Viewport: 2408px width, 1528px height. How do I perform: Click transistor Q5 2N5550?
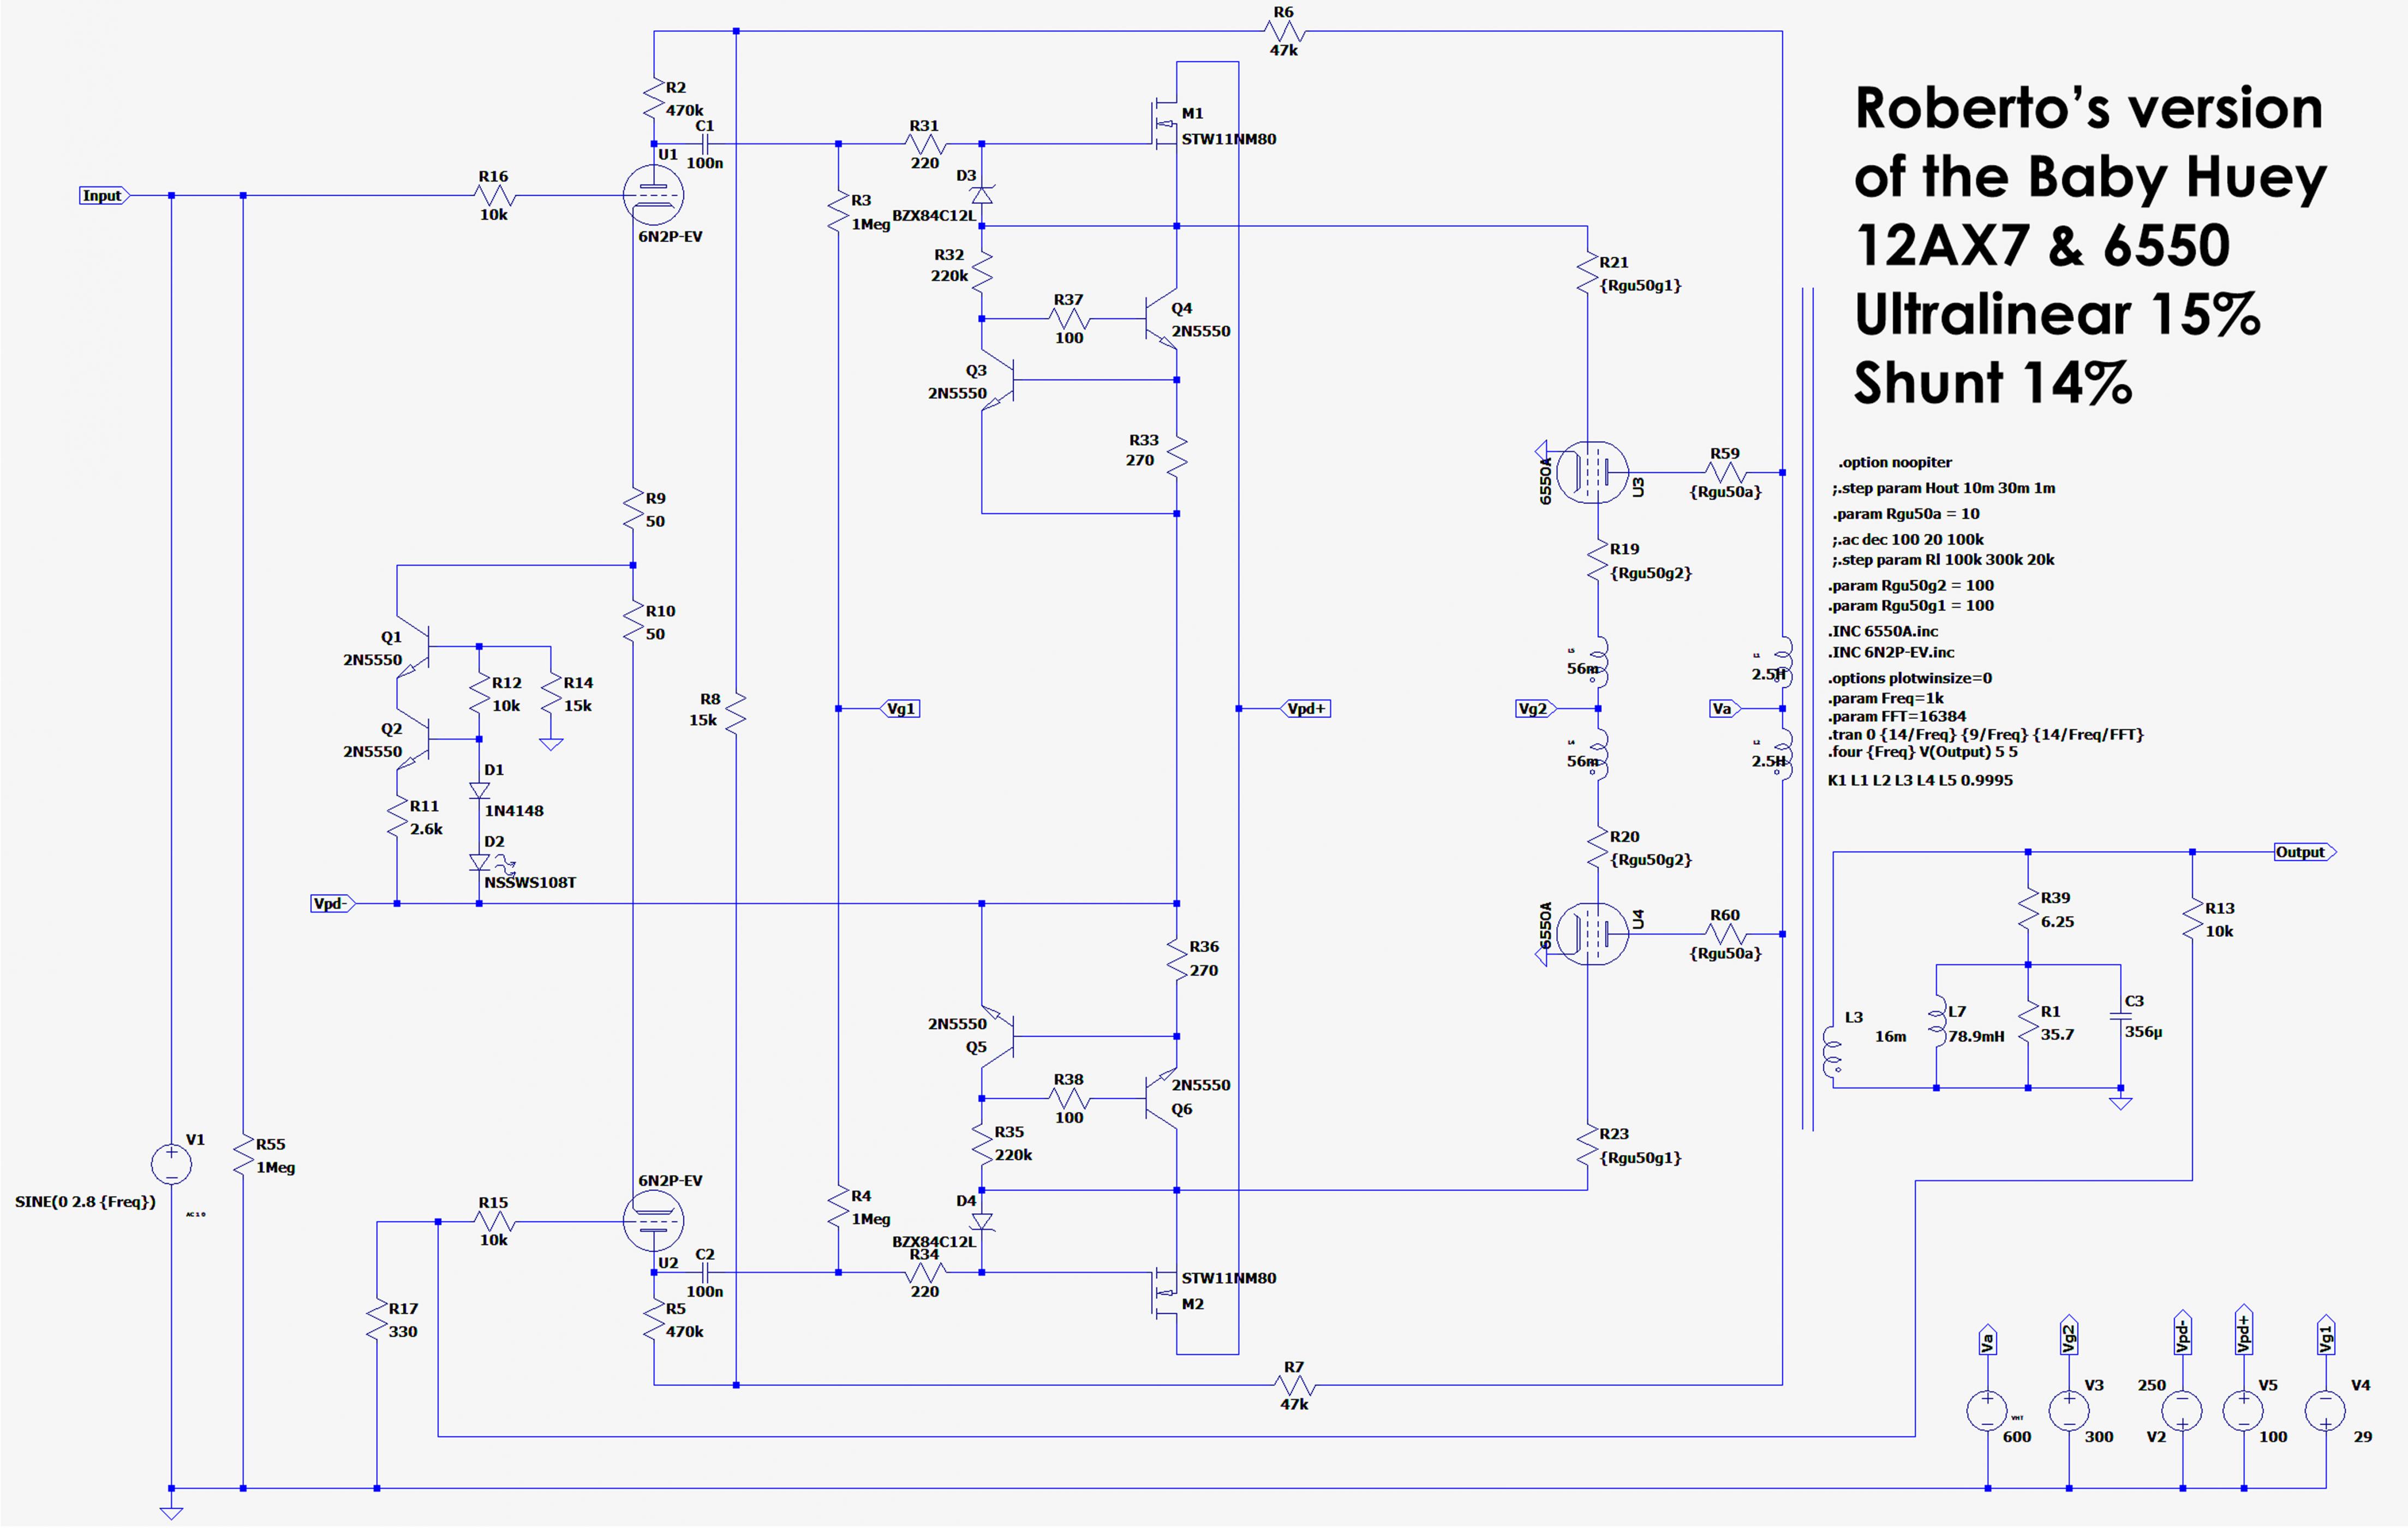pos(998,1036)
